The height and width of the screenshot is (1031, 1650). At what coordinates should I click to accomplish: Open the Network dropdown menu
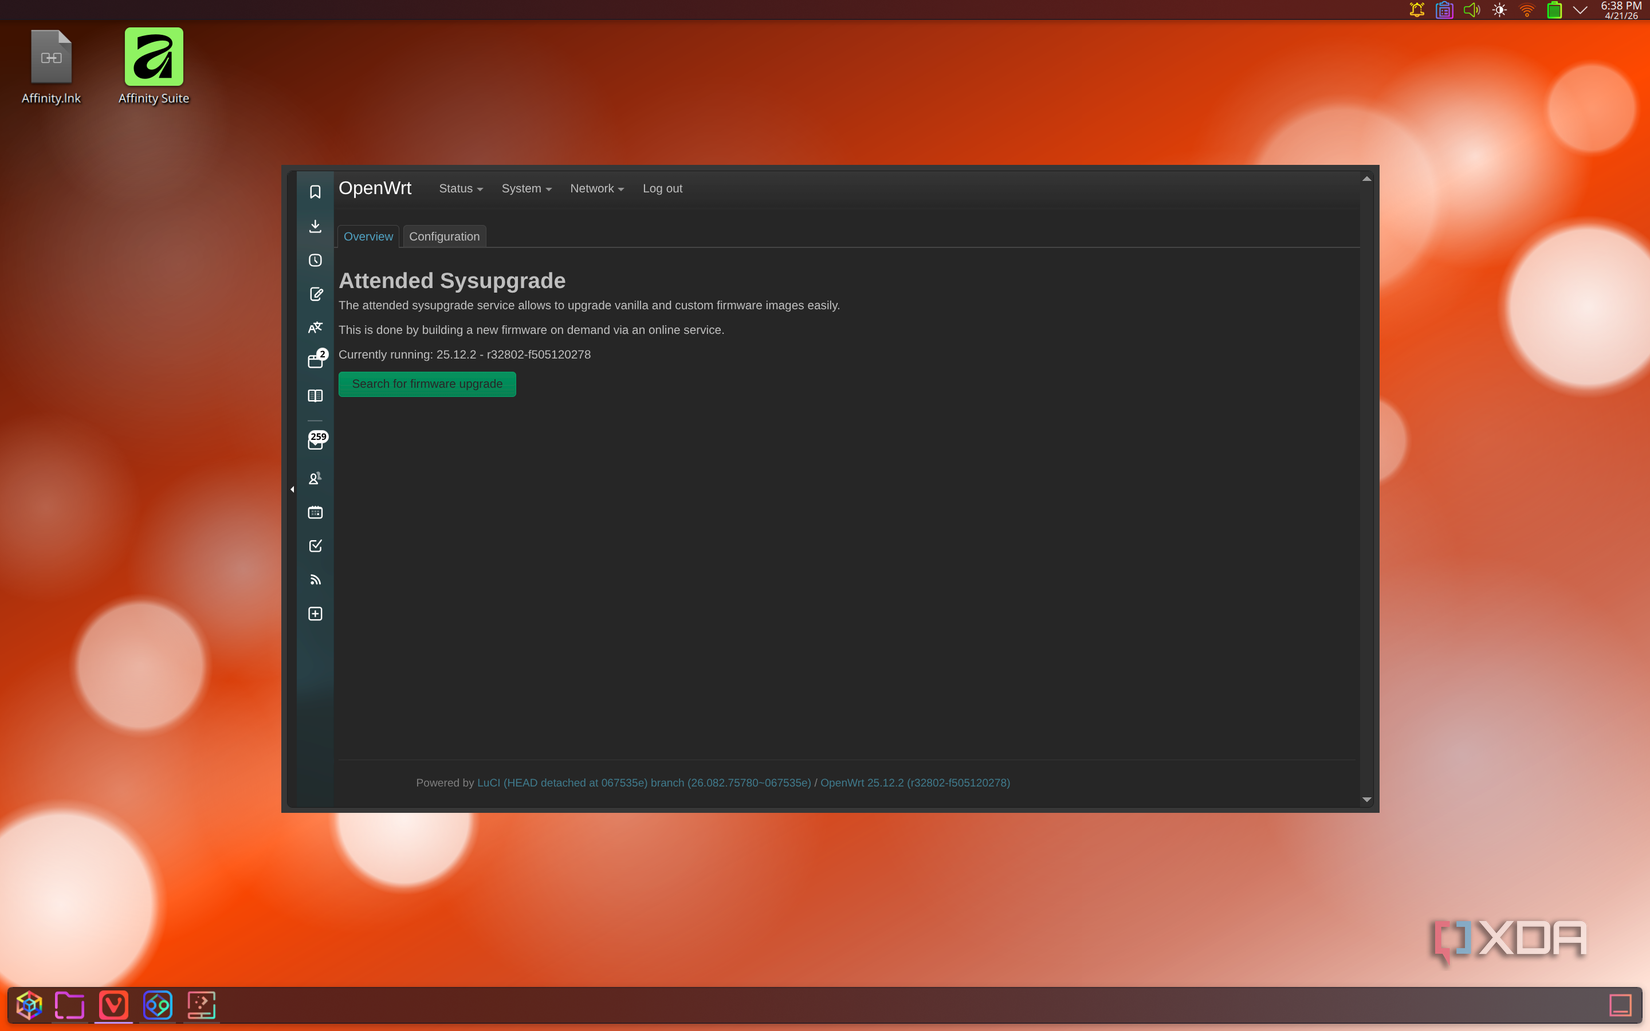[597, 188]
